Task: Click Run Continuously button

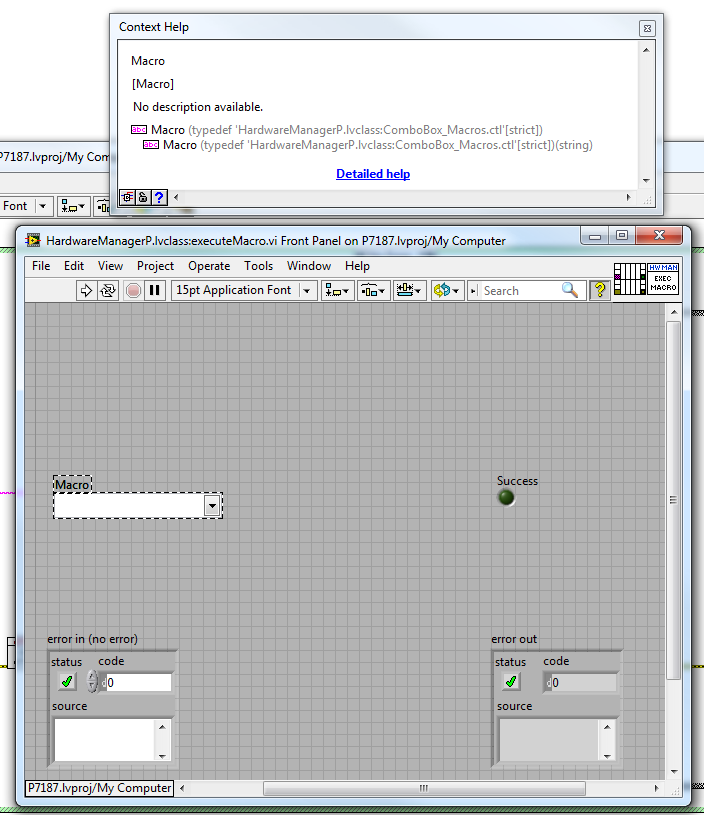Action: (108, 290)
